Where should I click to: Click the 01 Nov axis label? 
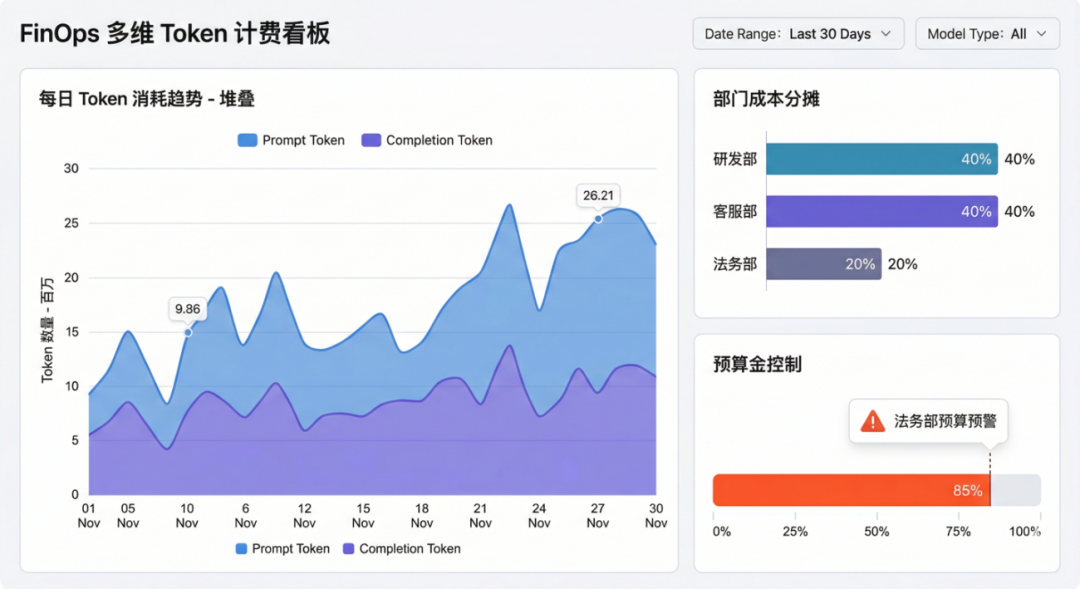pyautogui.click(x=89, y=516)
